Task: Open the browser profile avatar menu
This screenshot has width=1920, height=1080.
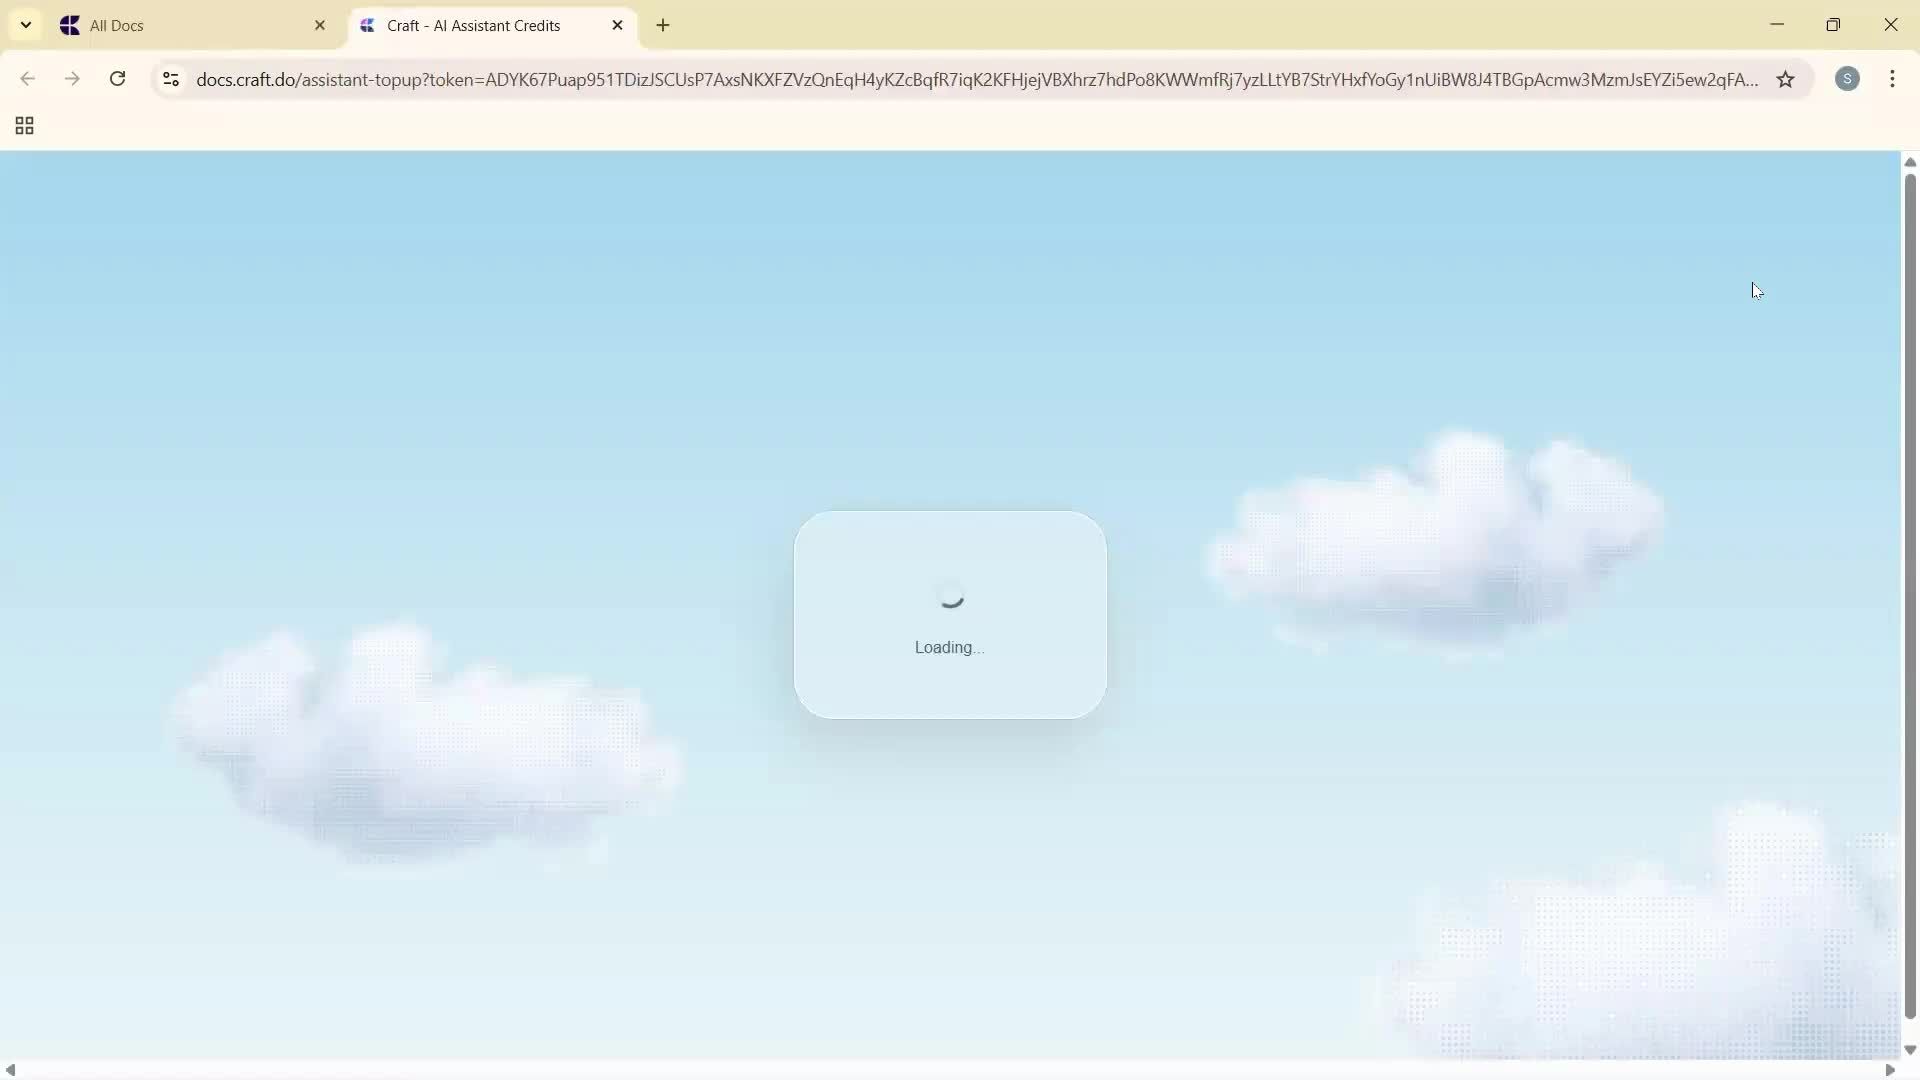Action: (x=1848, y=79)
